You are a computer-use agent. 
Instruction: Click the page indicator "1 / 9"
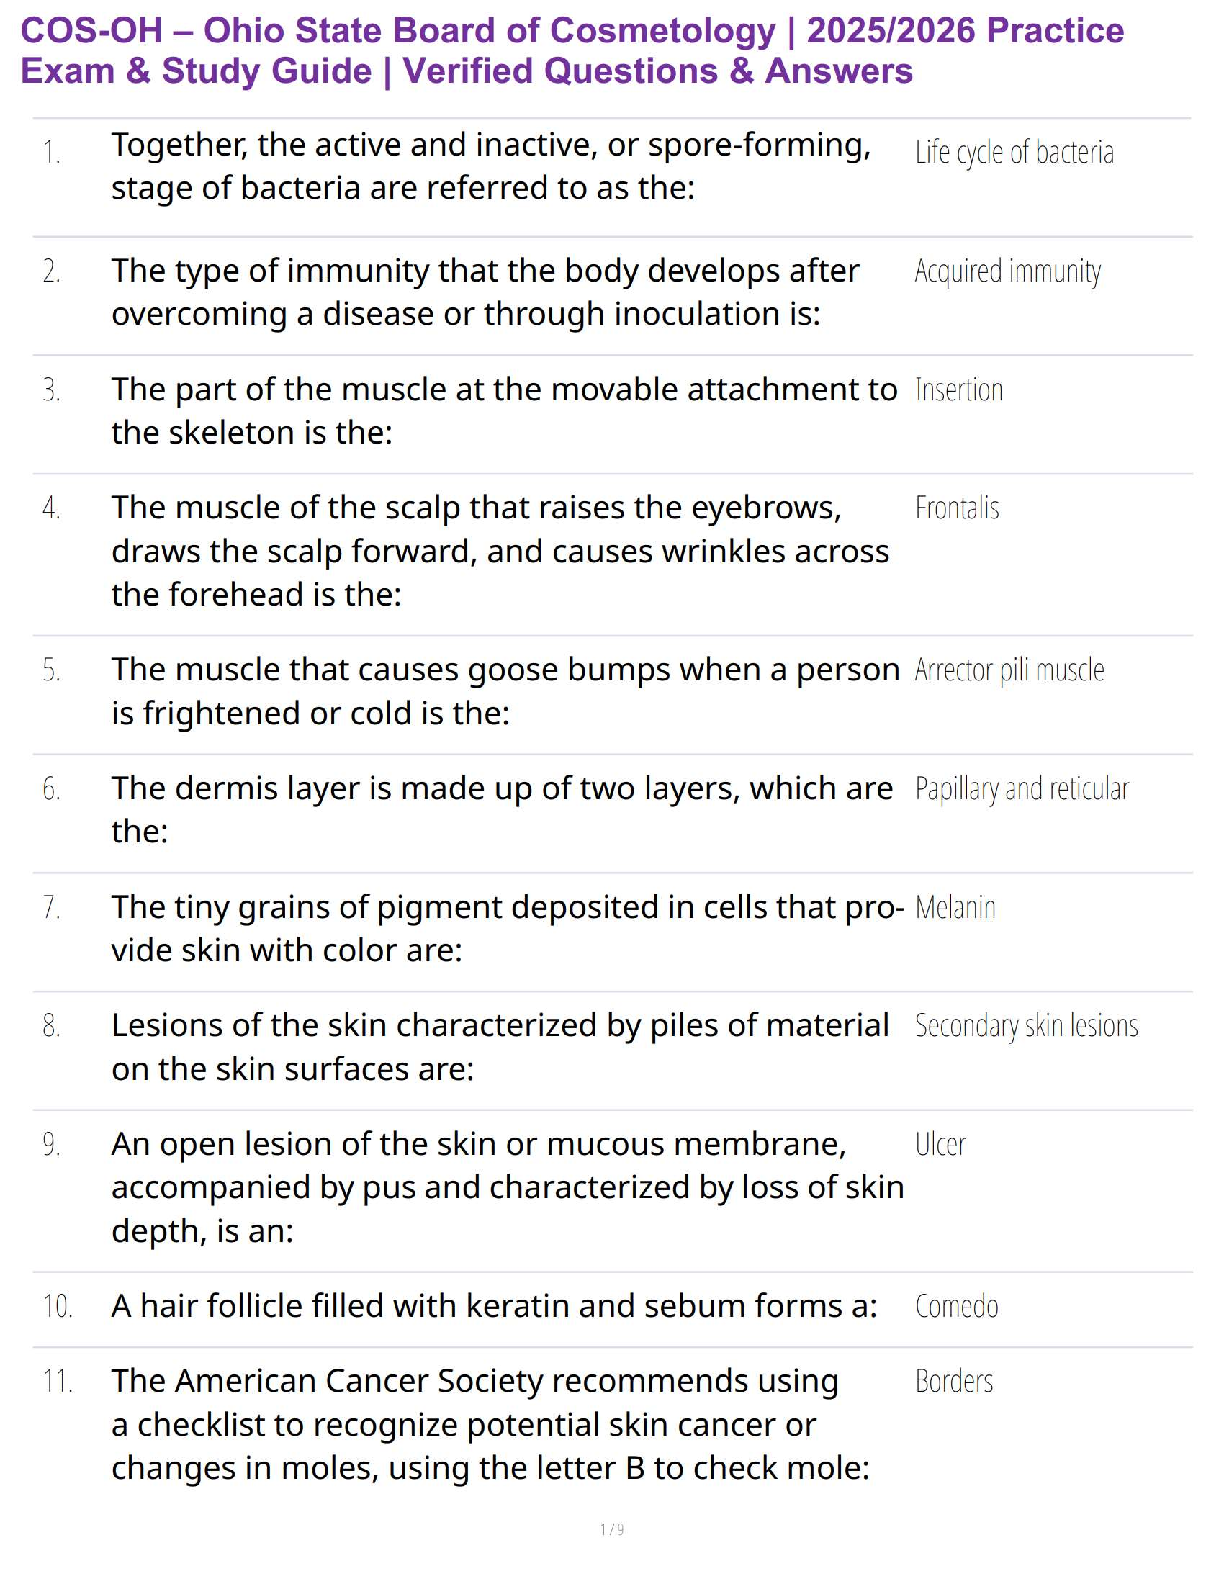pyautogui.click(x=612, y=1530)
